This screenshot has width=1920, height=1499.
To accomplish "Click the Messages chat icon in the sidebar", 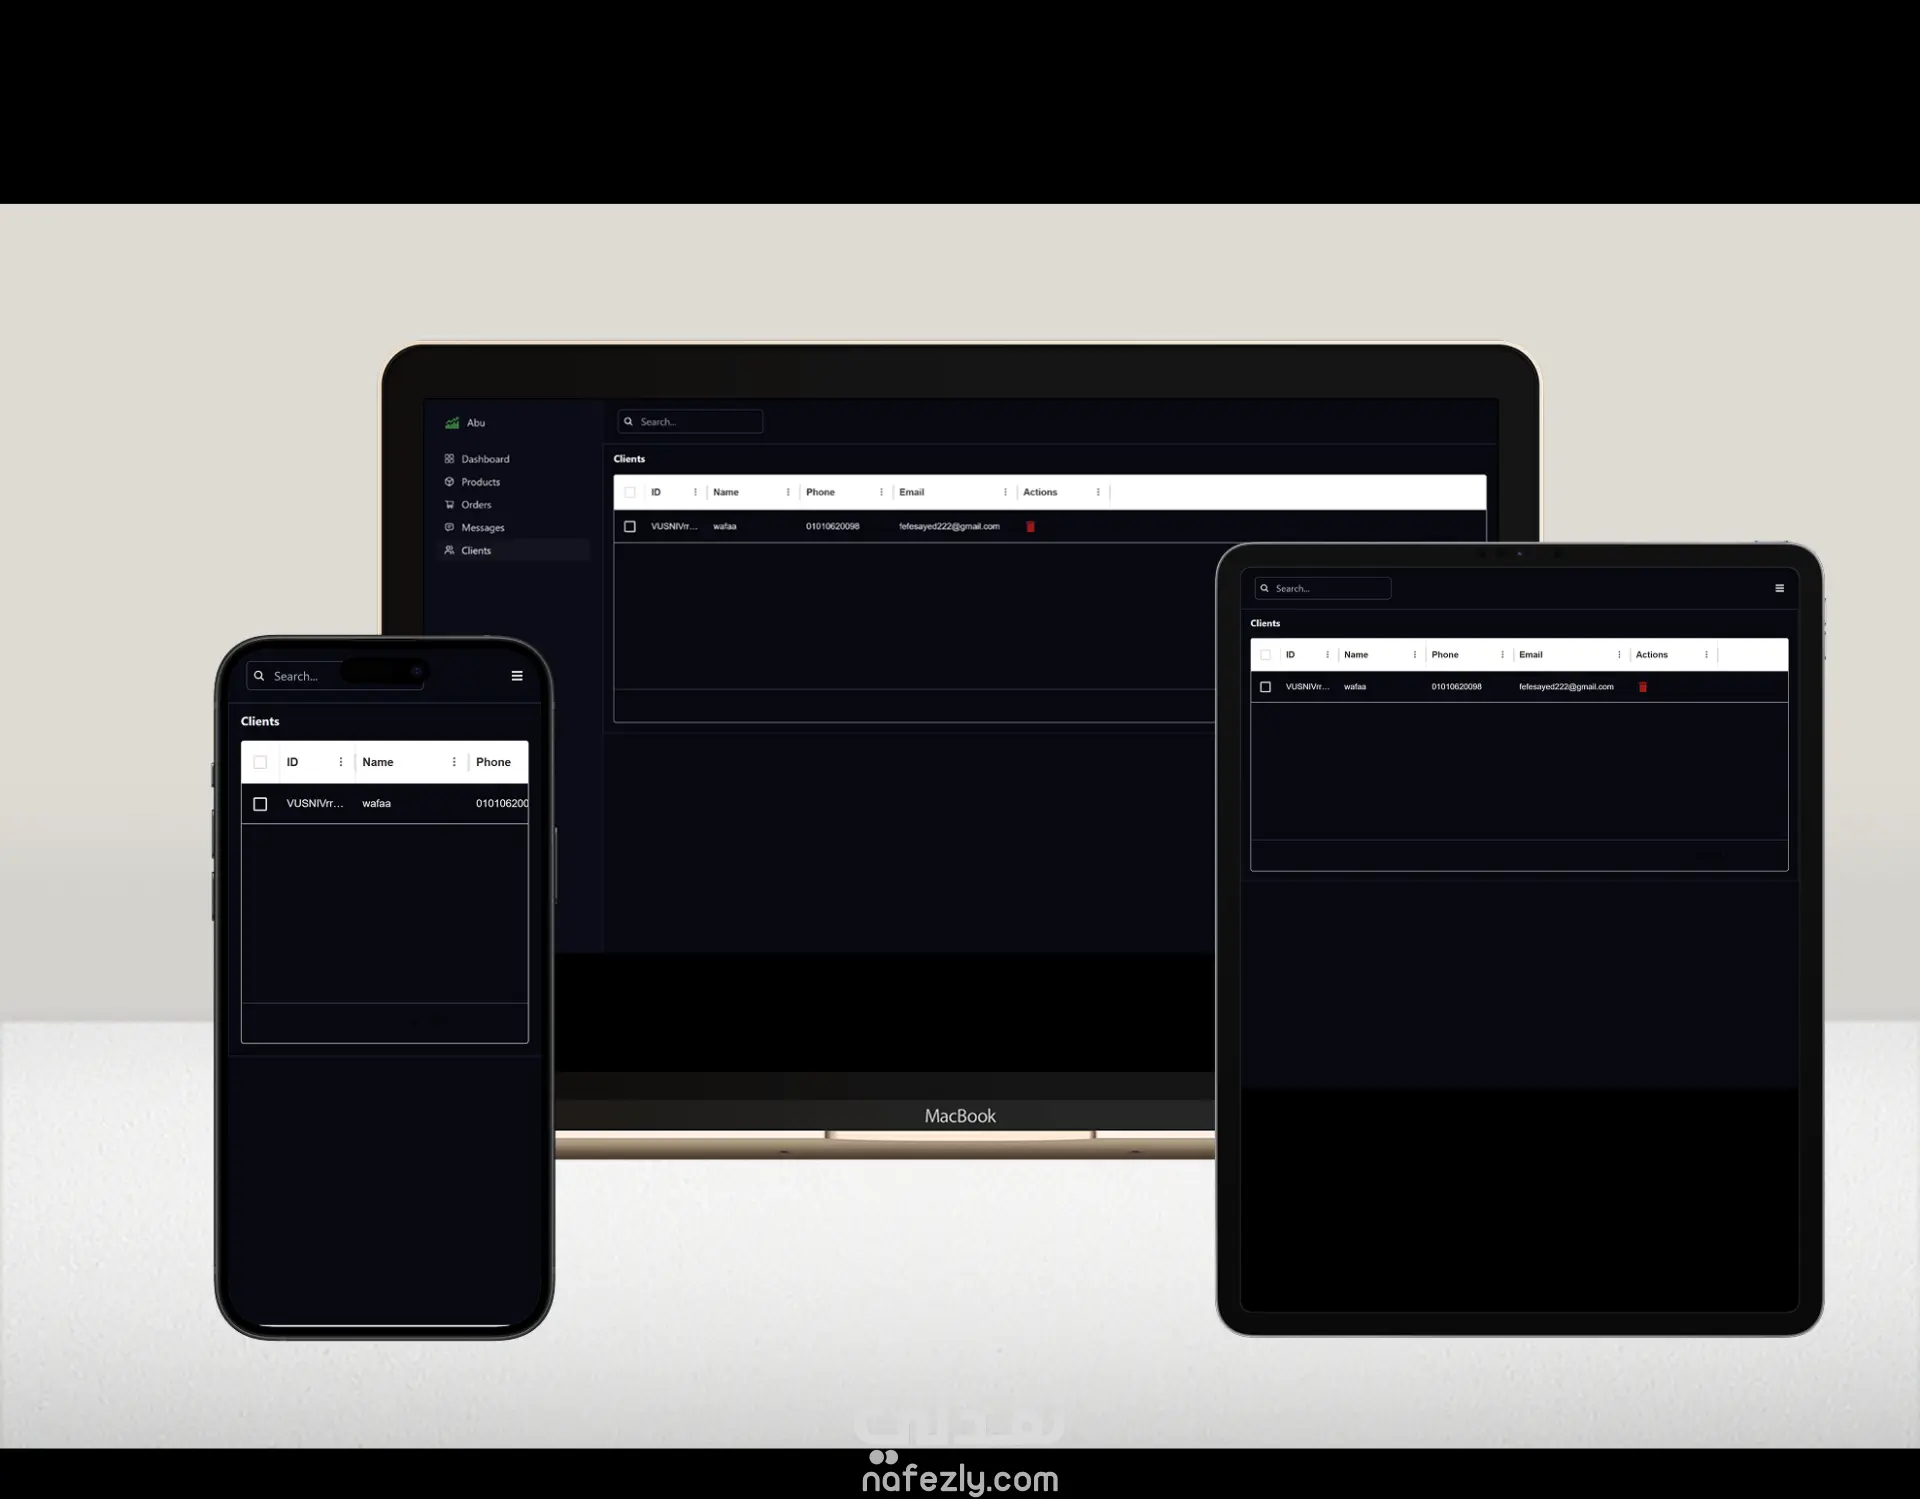I will (449, 528).
